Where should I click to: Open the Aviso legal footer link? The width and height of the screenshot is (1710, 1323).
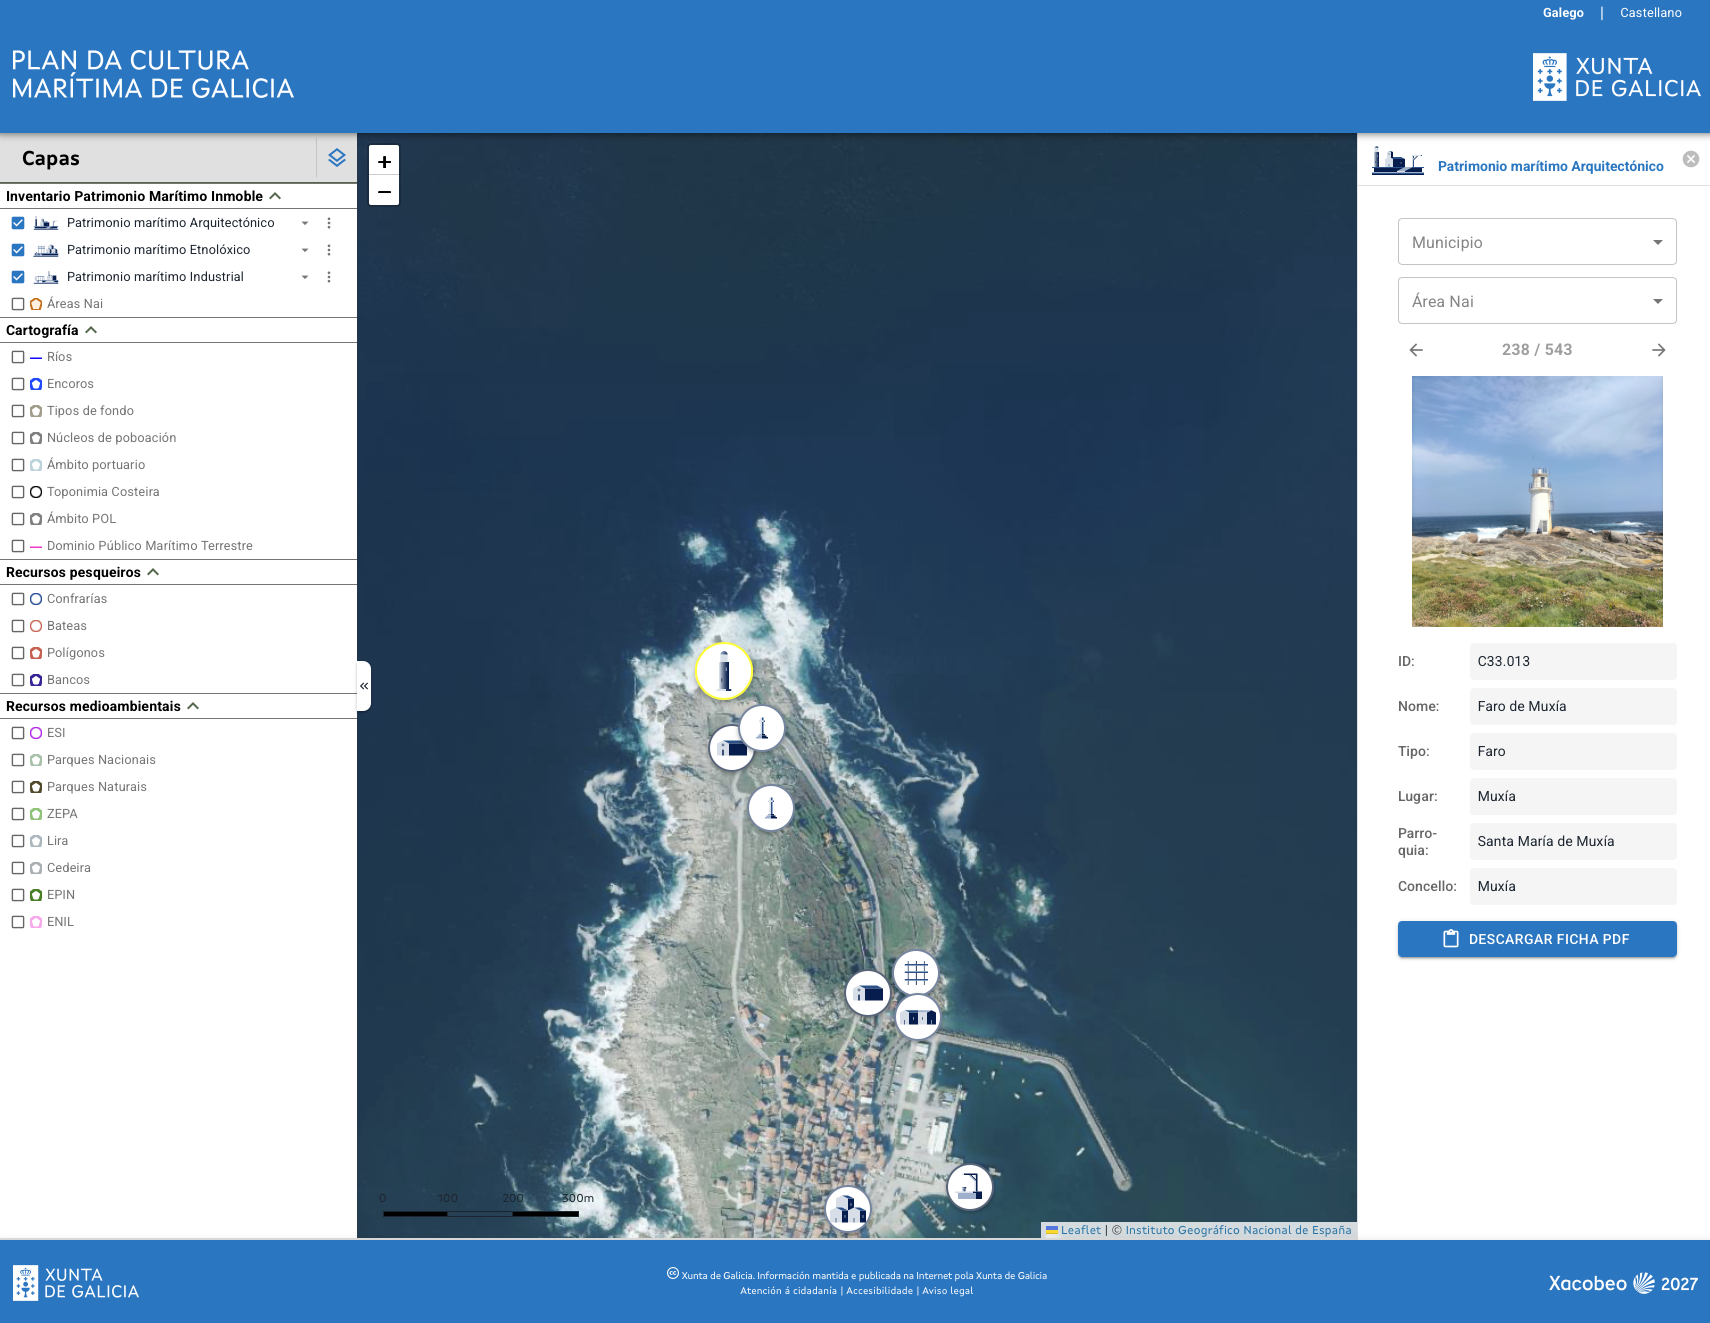click(x=947, y=1291)
